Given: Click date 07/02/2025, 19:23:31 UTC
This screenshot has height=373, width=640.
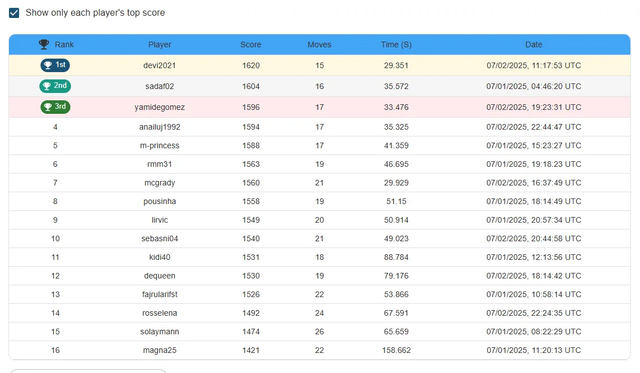Looking at the screenshot, I should [533, 107].
